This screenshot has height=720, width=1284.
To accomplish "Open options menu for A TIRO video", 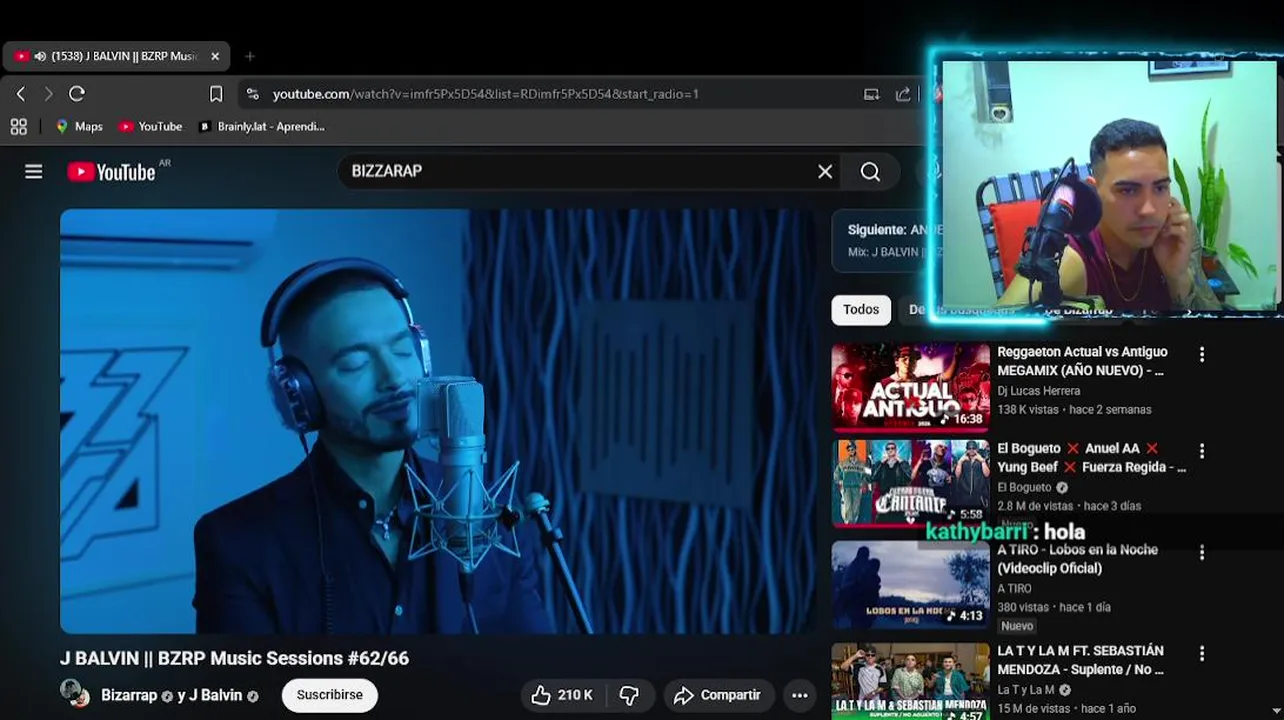I will [x=1202, y=552].
